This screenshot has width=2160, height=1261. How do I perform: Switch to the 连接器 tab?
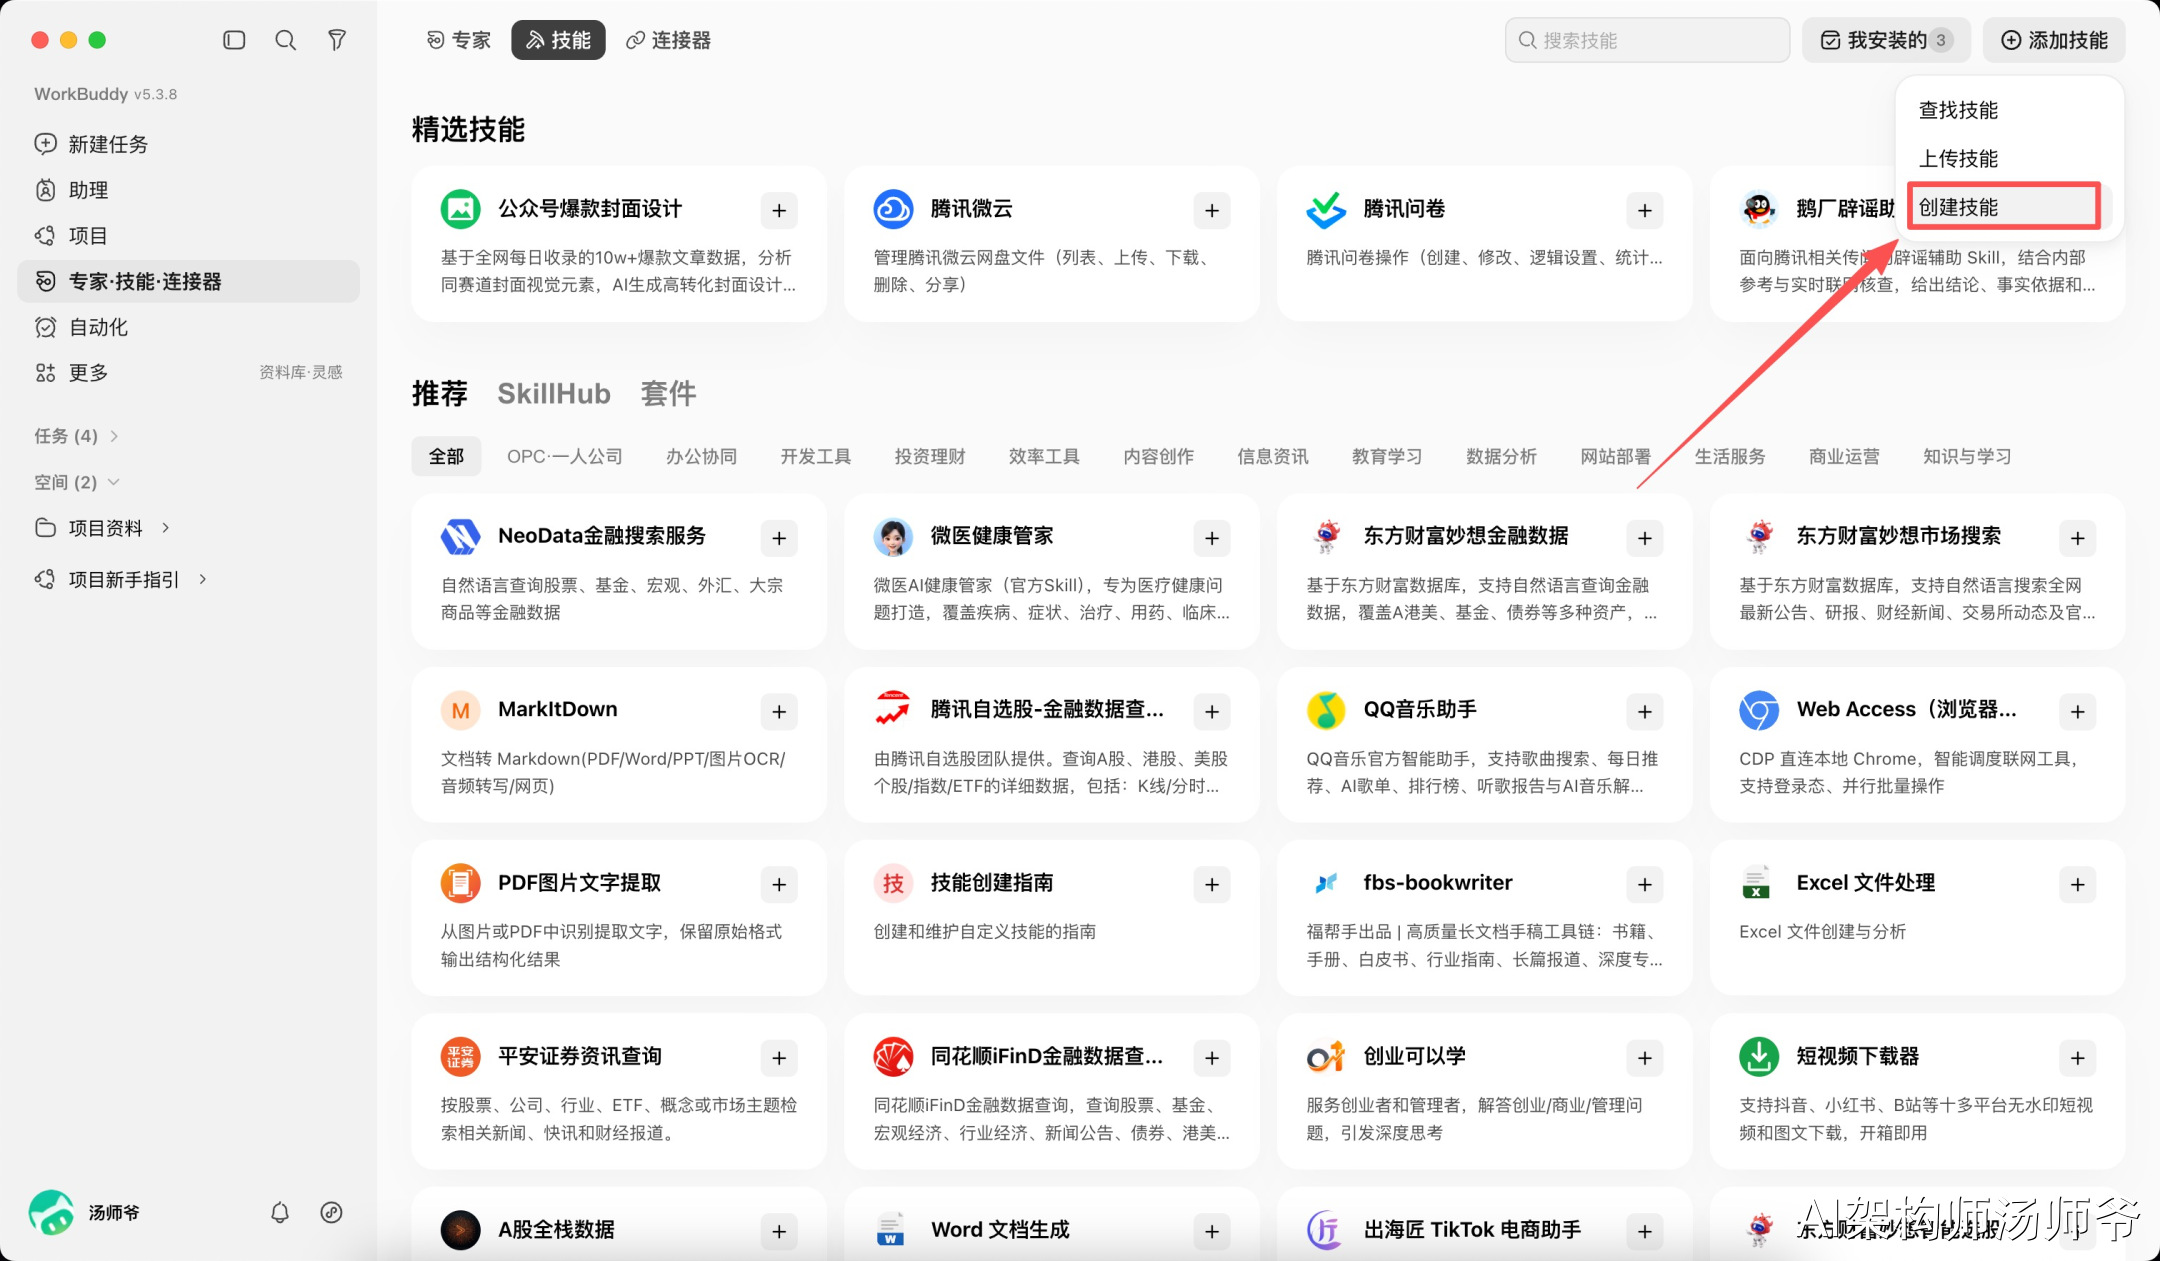668,40
